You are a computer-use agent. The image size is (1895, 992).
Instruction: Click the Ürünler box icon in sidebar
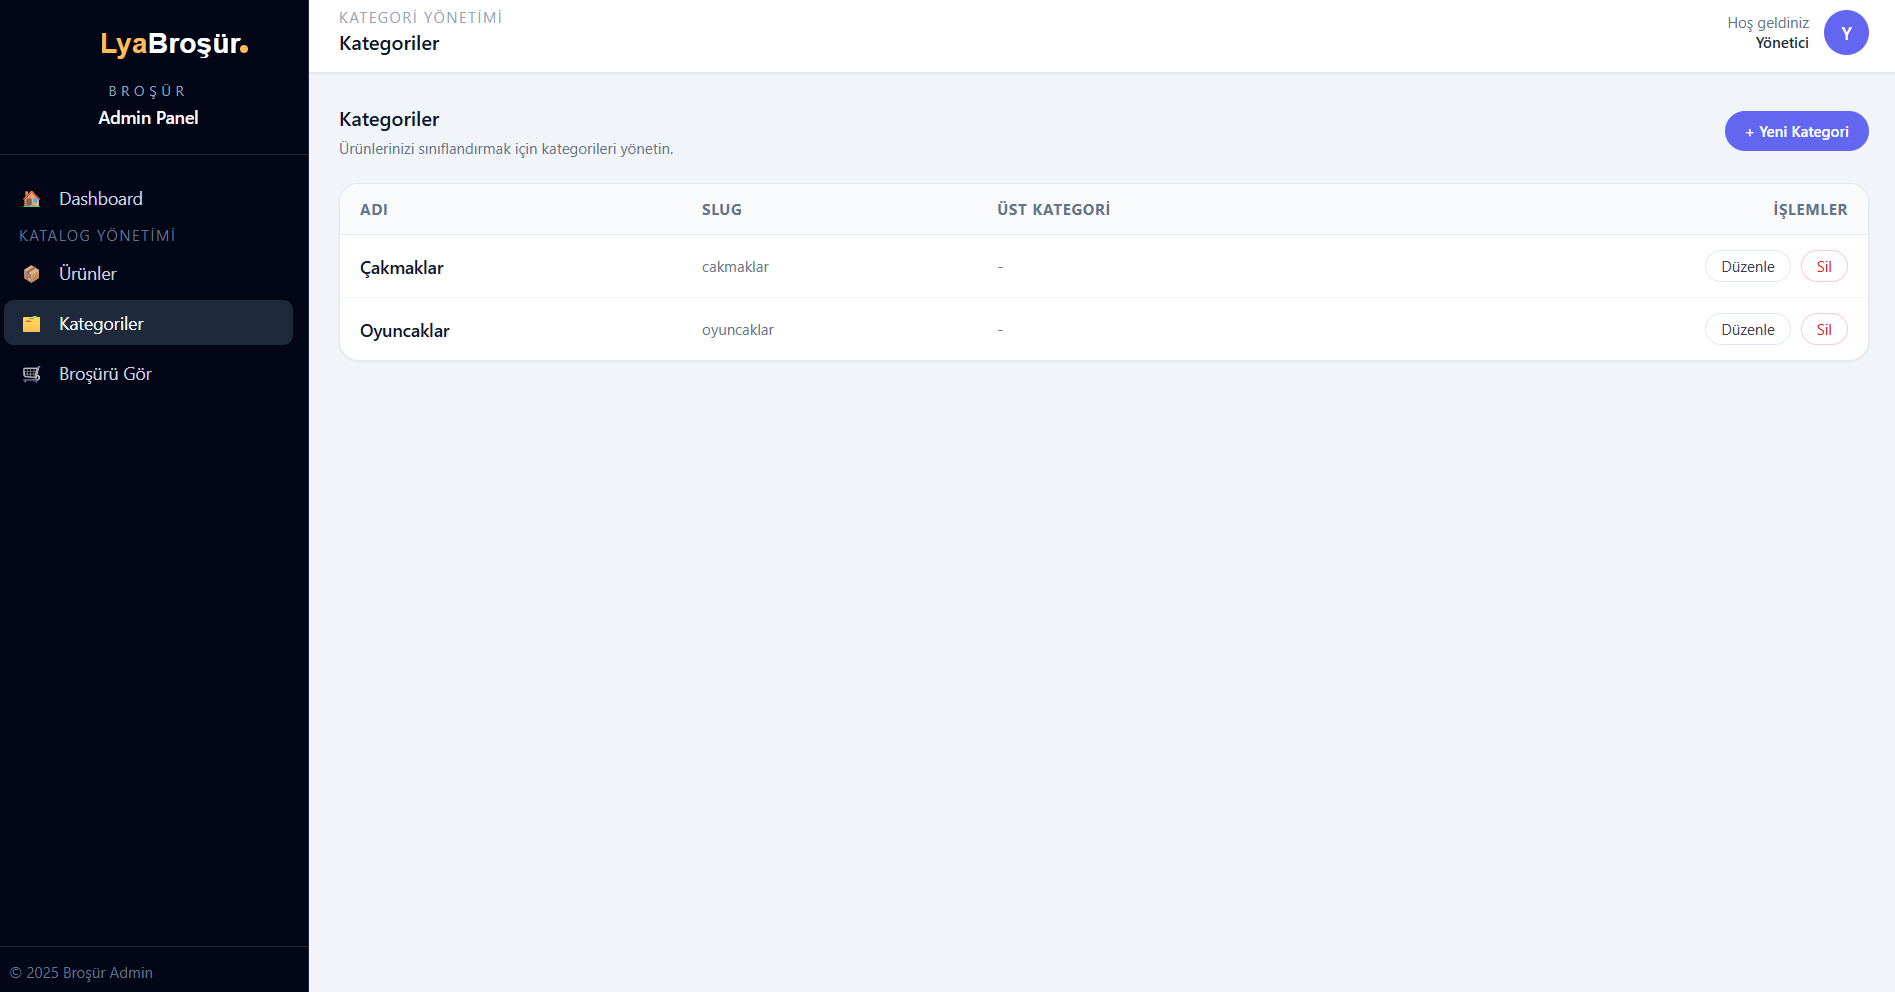32,274
